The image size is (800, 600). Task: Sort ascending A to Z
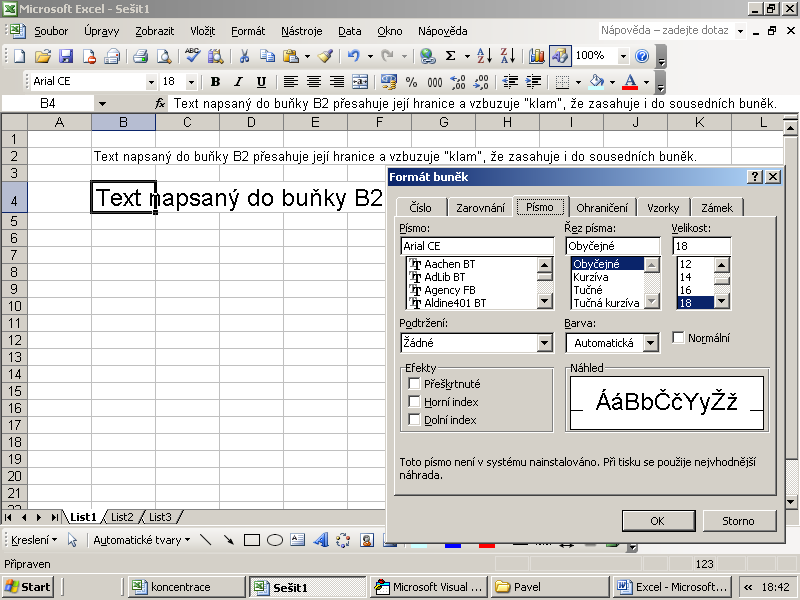click(484, 56)
